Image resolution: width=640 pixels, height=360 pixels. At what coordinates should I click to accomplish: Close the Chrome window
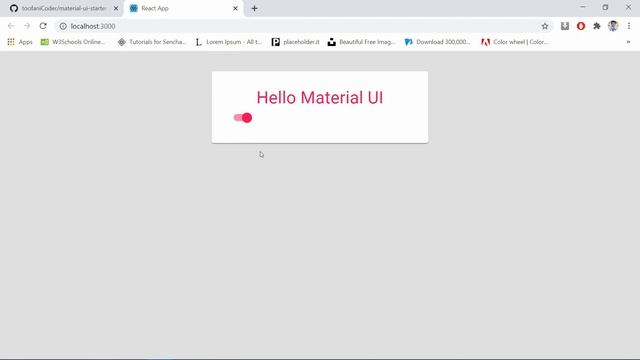pyautogui.click(x=628, y=7)
